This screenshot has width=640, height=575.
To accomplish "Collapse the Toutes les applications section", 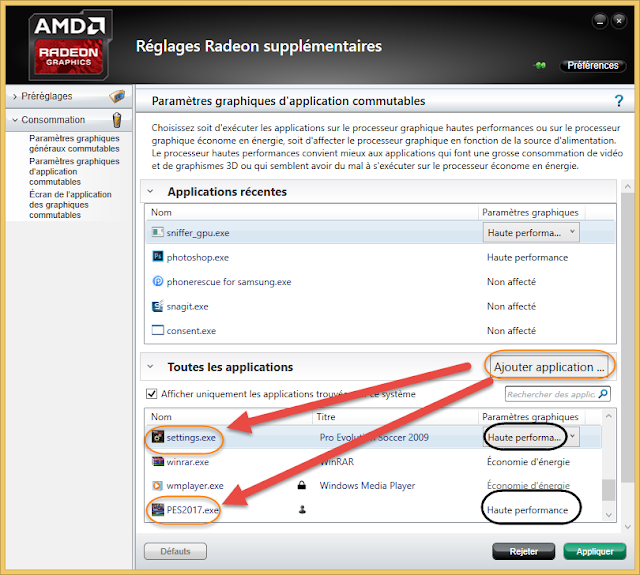I will point(150,366).
